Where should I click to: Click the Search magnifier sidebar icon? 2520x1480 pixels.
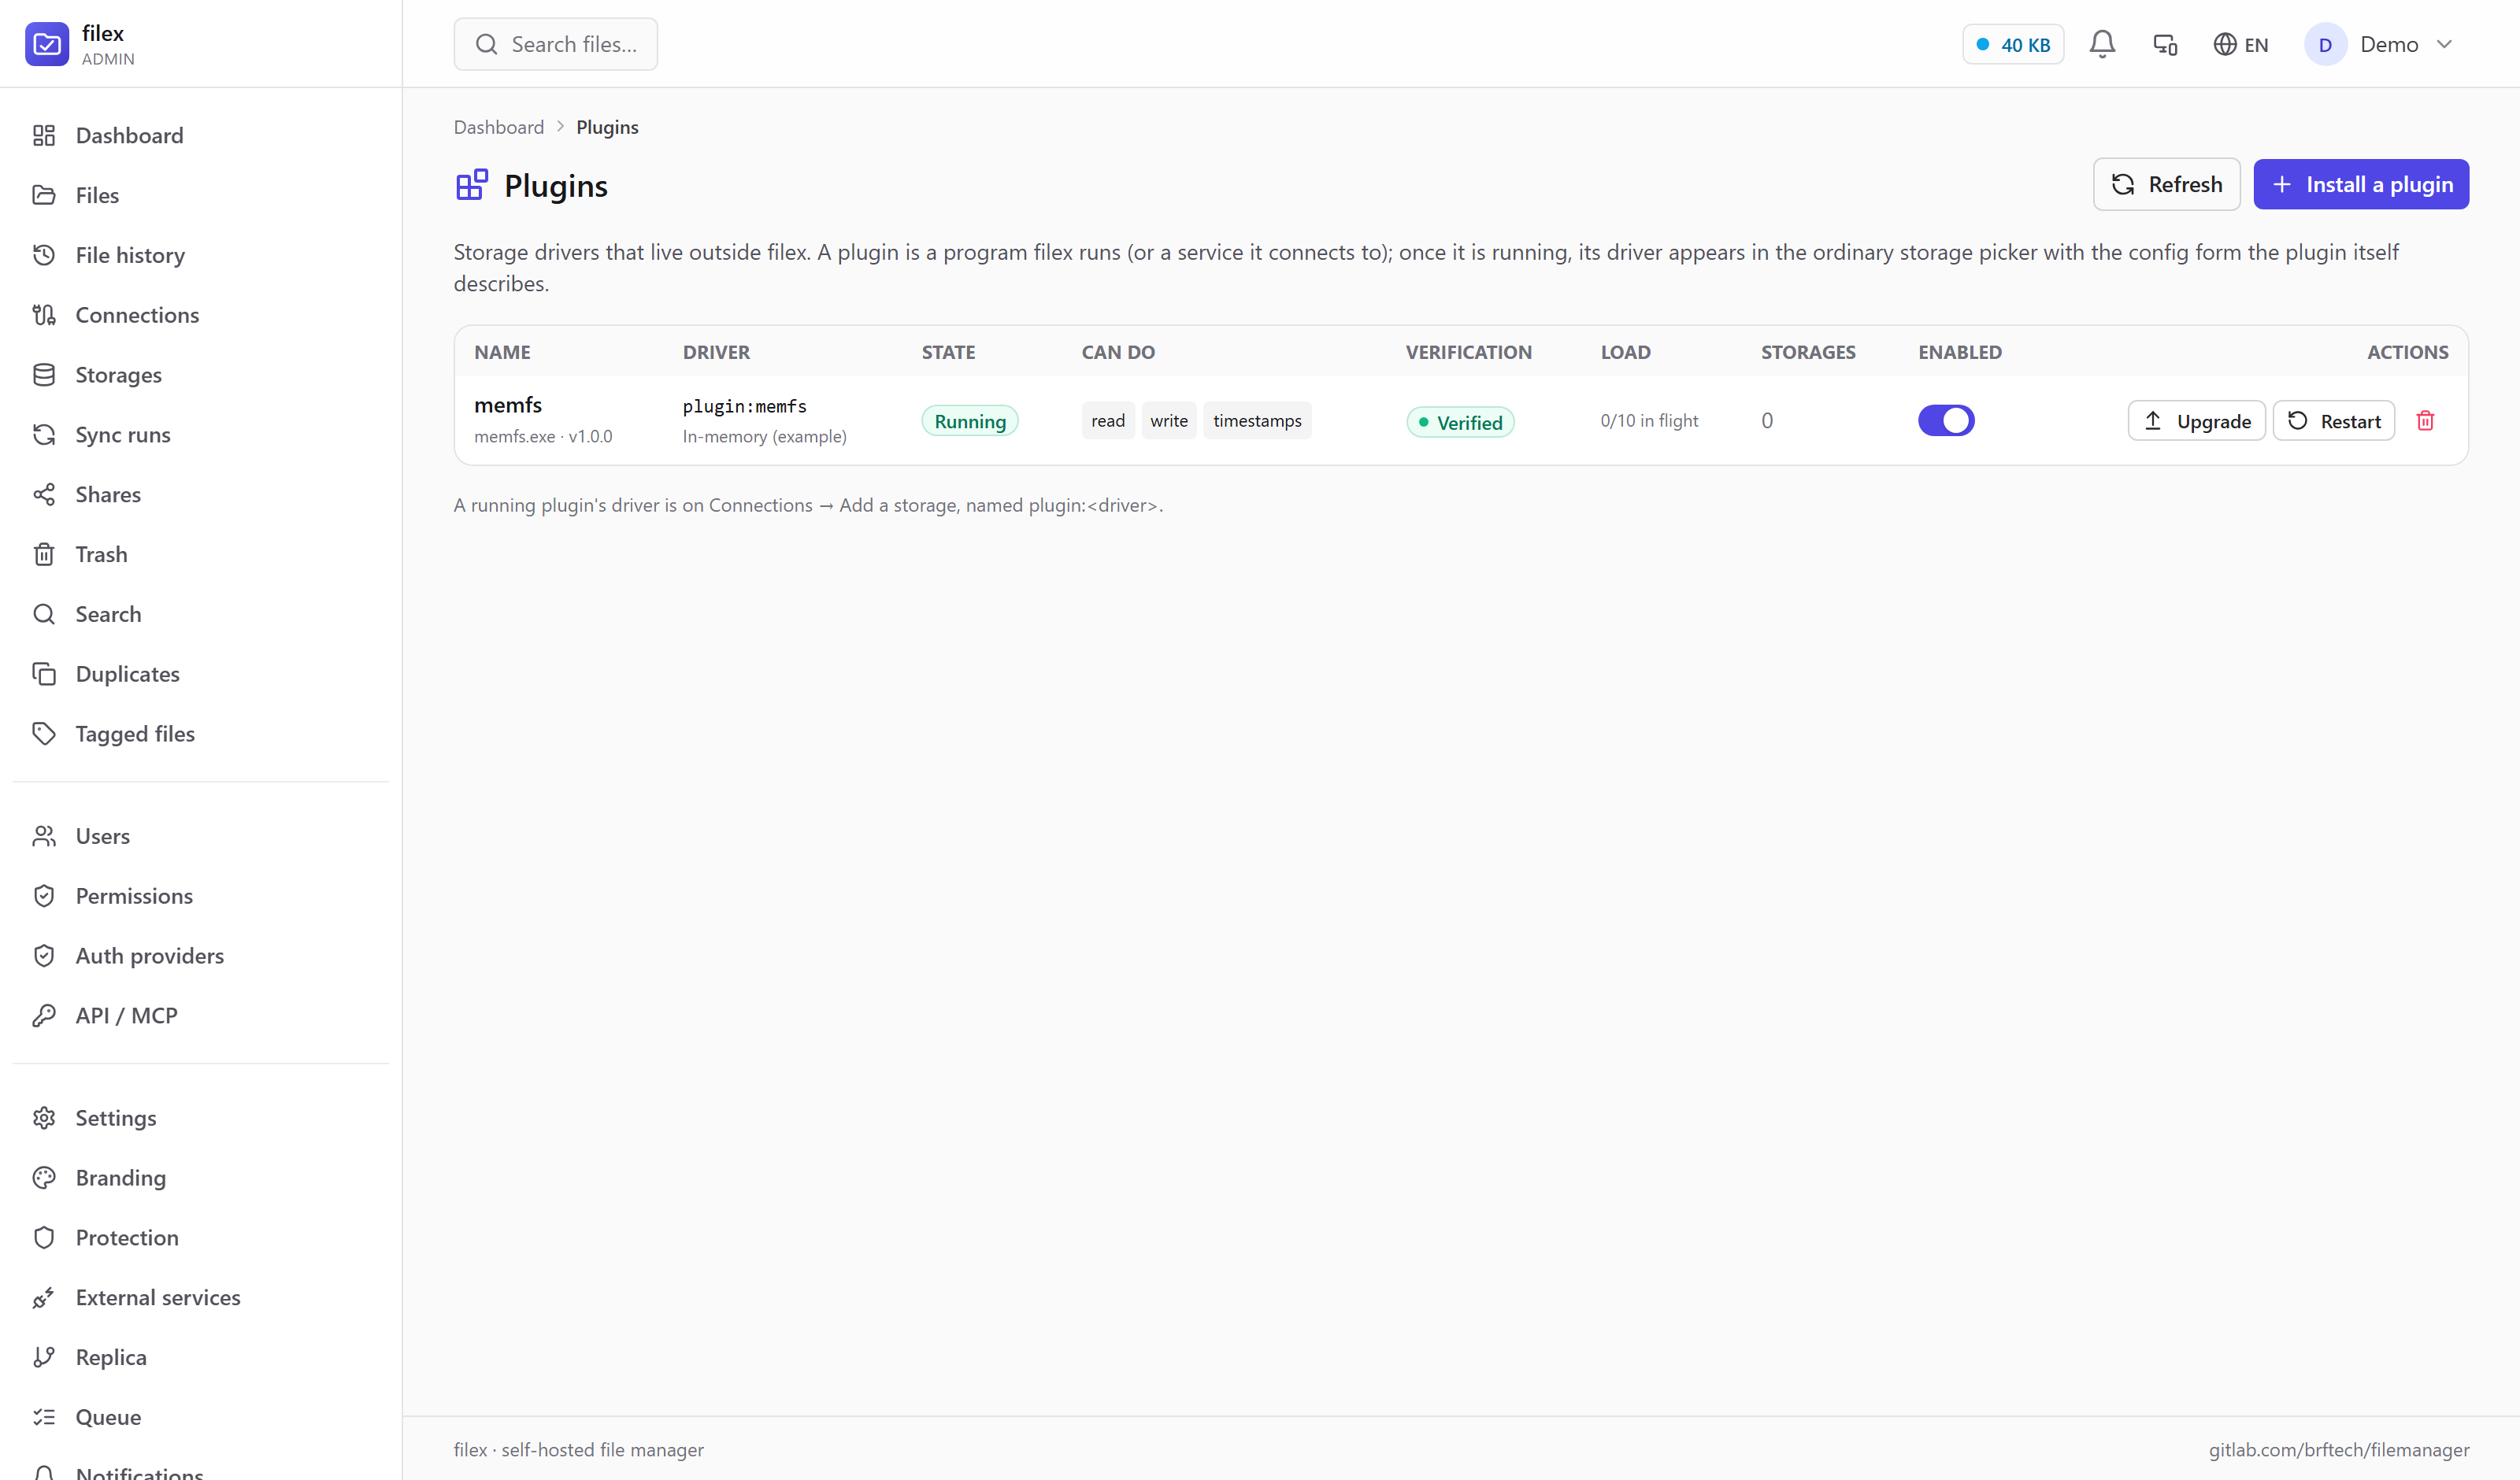coord(44,614)
